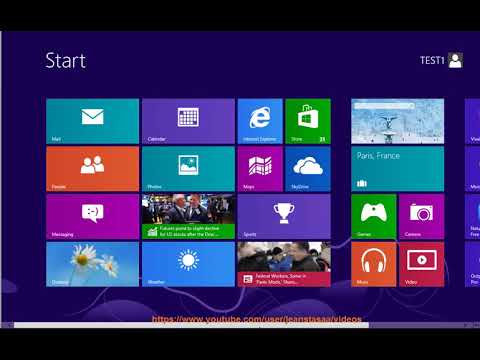This screenshot has width=480, height=360.
Task: Open the Camera tile
Action: [422, 216]
